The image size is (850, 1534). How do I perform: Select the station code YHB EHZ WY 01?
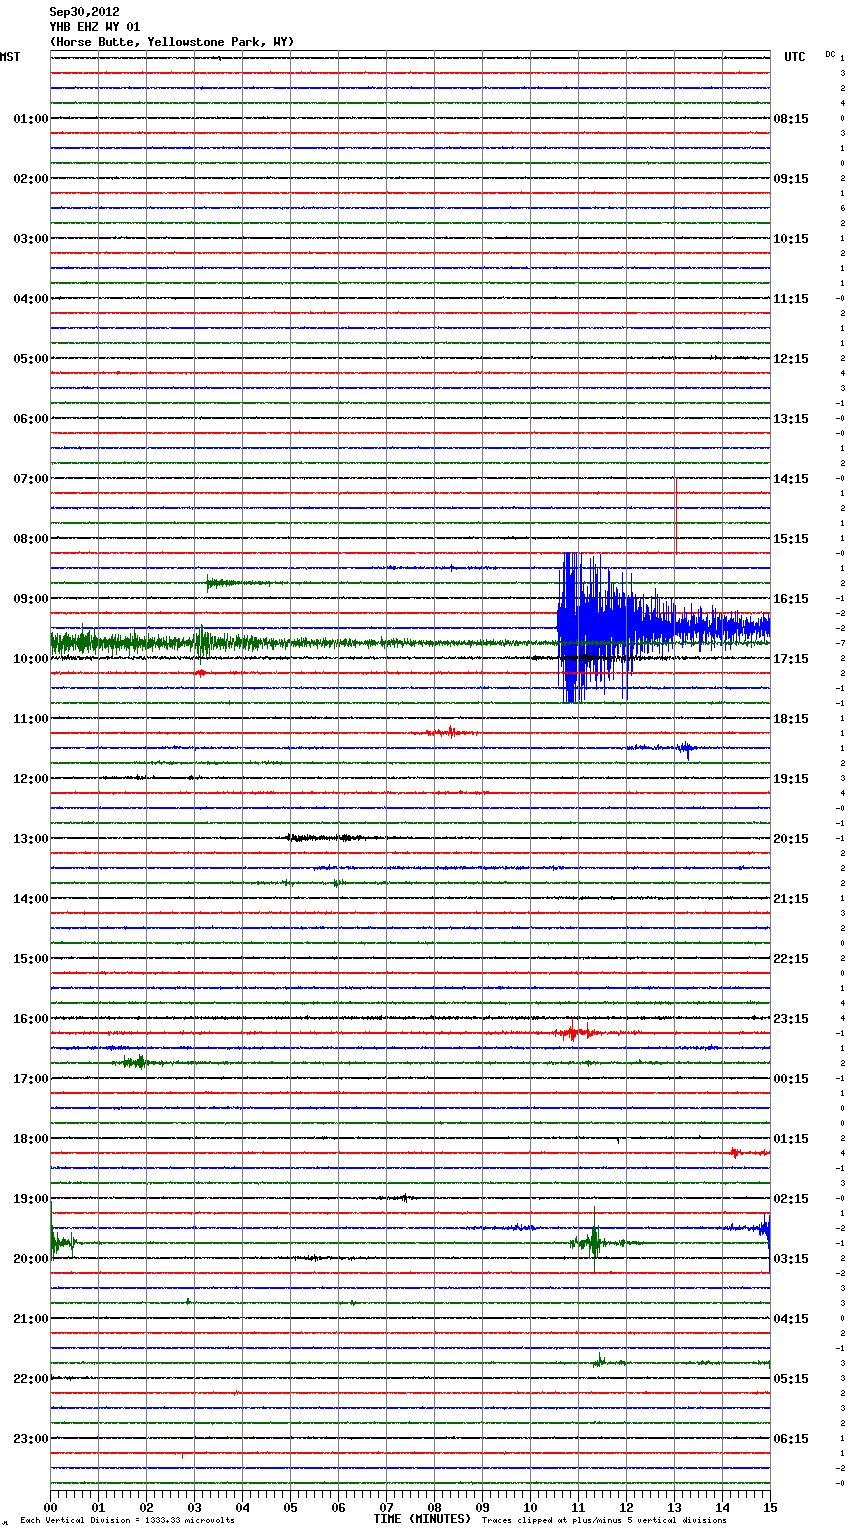click(95, 27)
